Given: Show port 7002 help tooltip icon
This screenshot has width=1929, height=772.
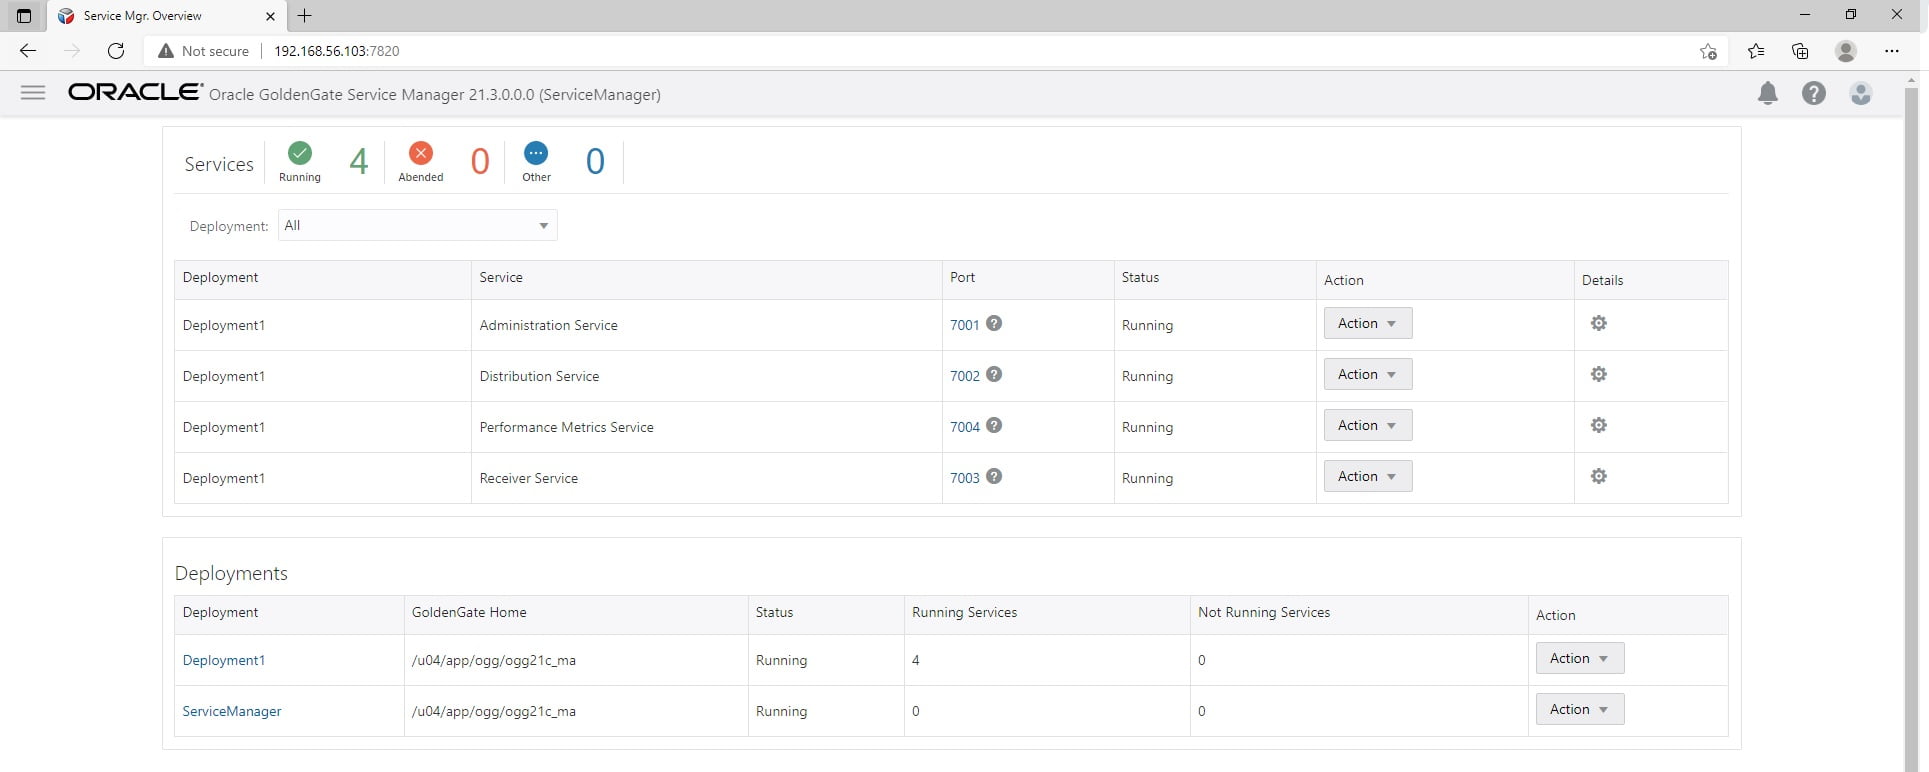Looking at the screenshot, I should (x=994, y=374).
